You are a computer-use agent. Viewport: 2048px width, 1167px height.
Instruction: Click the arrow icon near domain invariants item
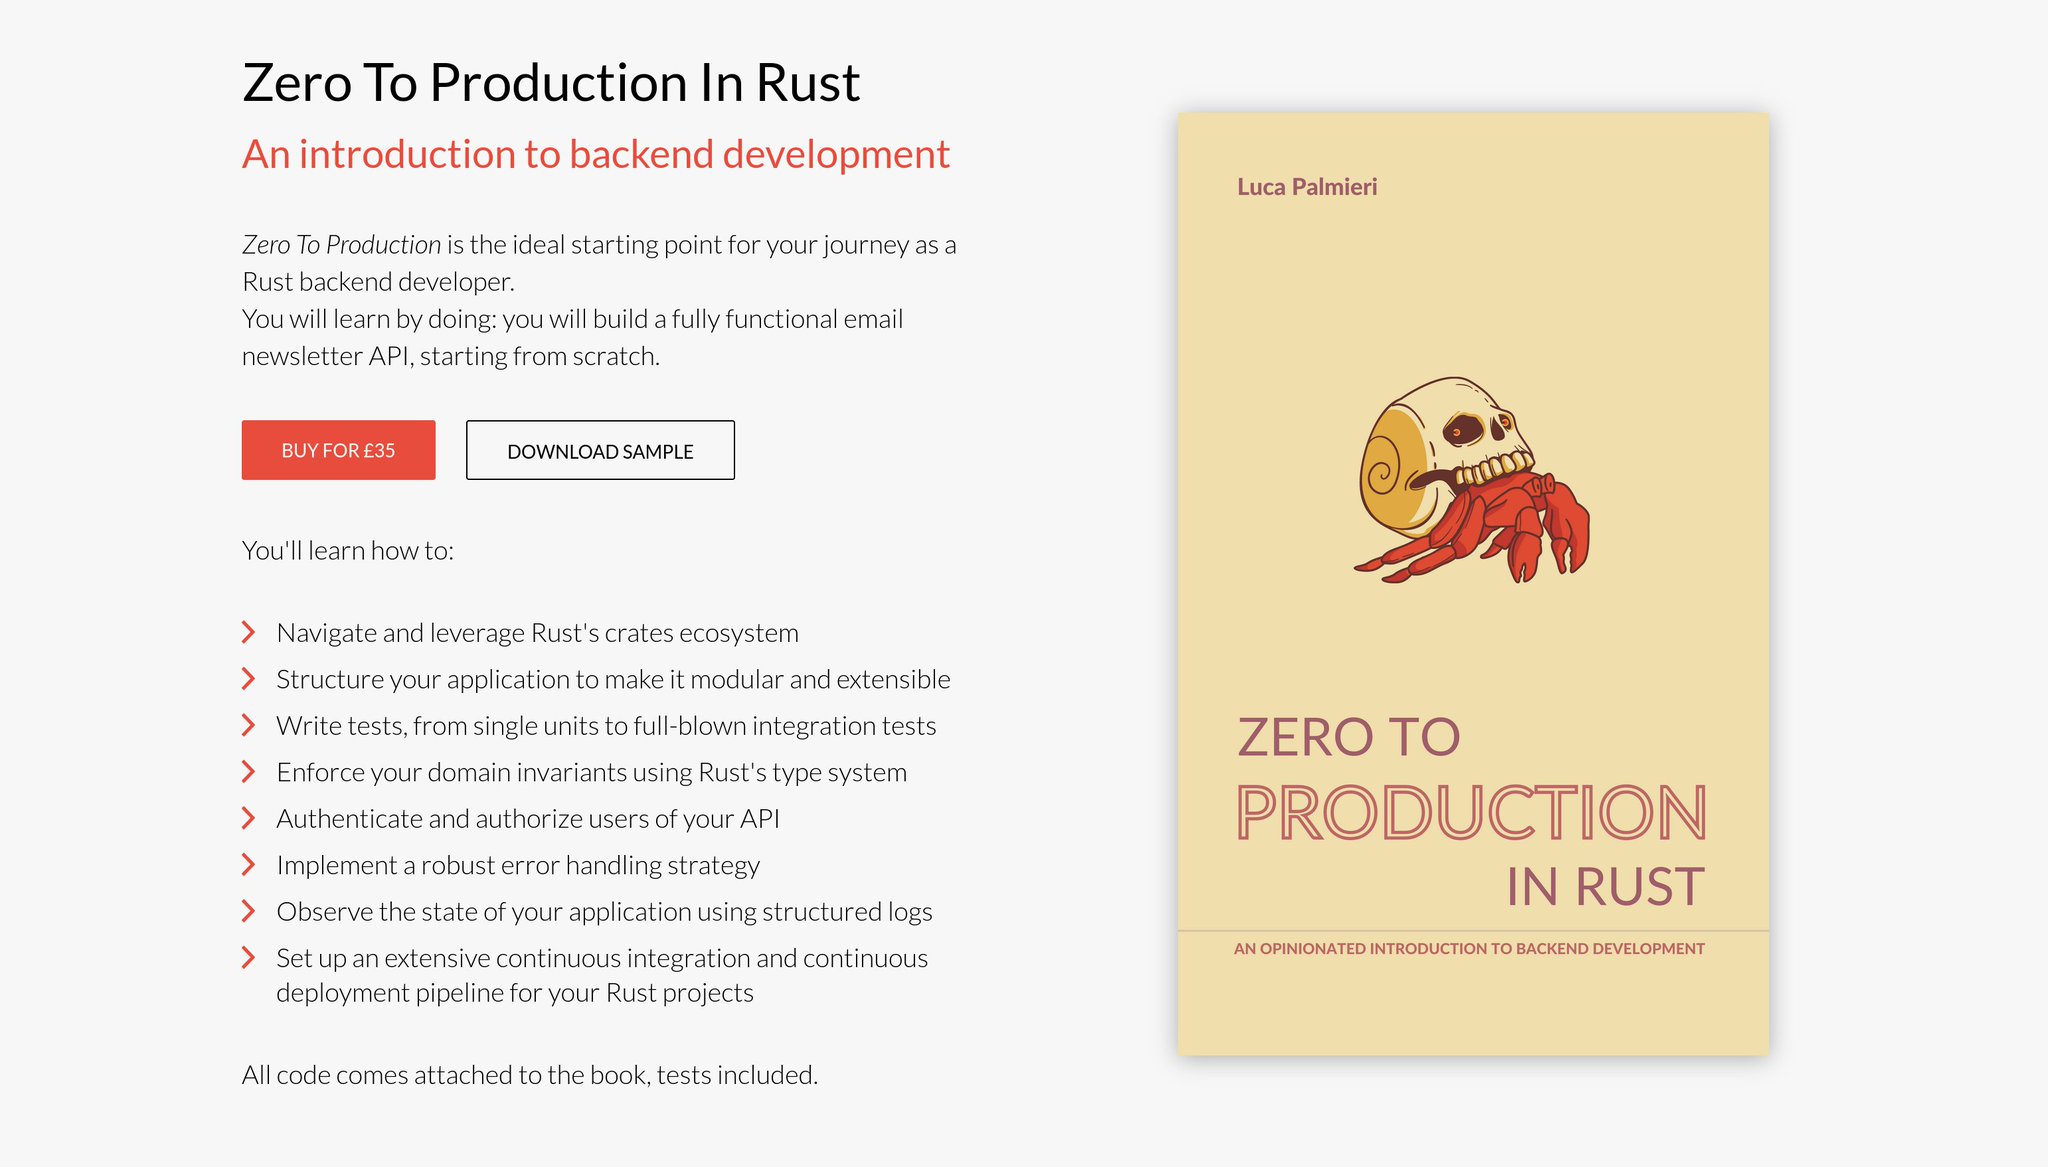click(248, 771)
